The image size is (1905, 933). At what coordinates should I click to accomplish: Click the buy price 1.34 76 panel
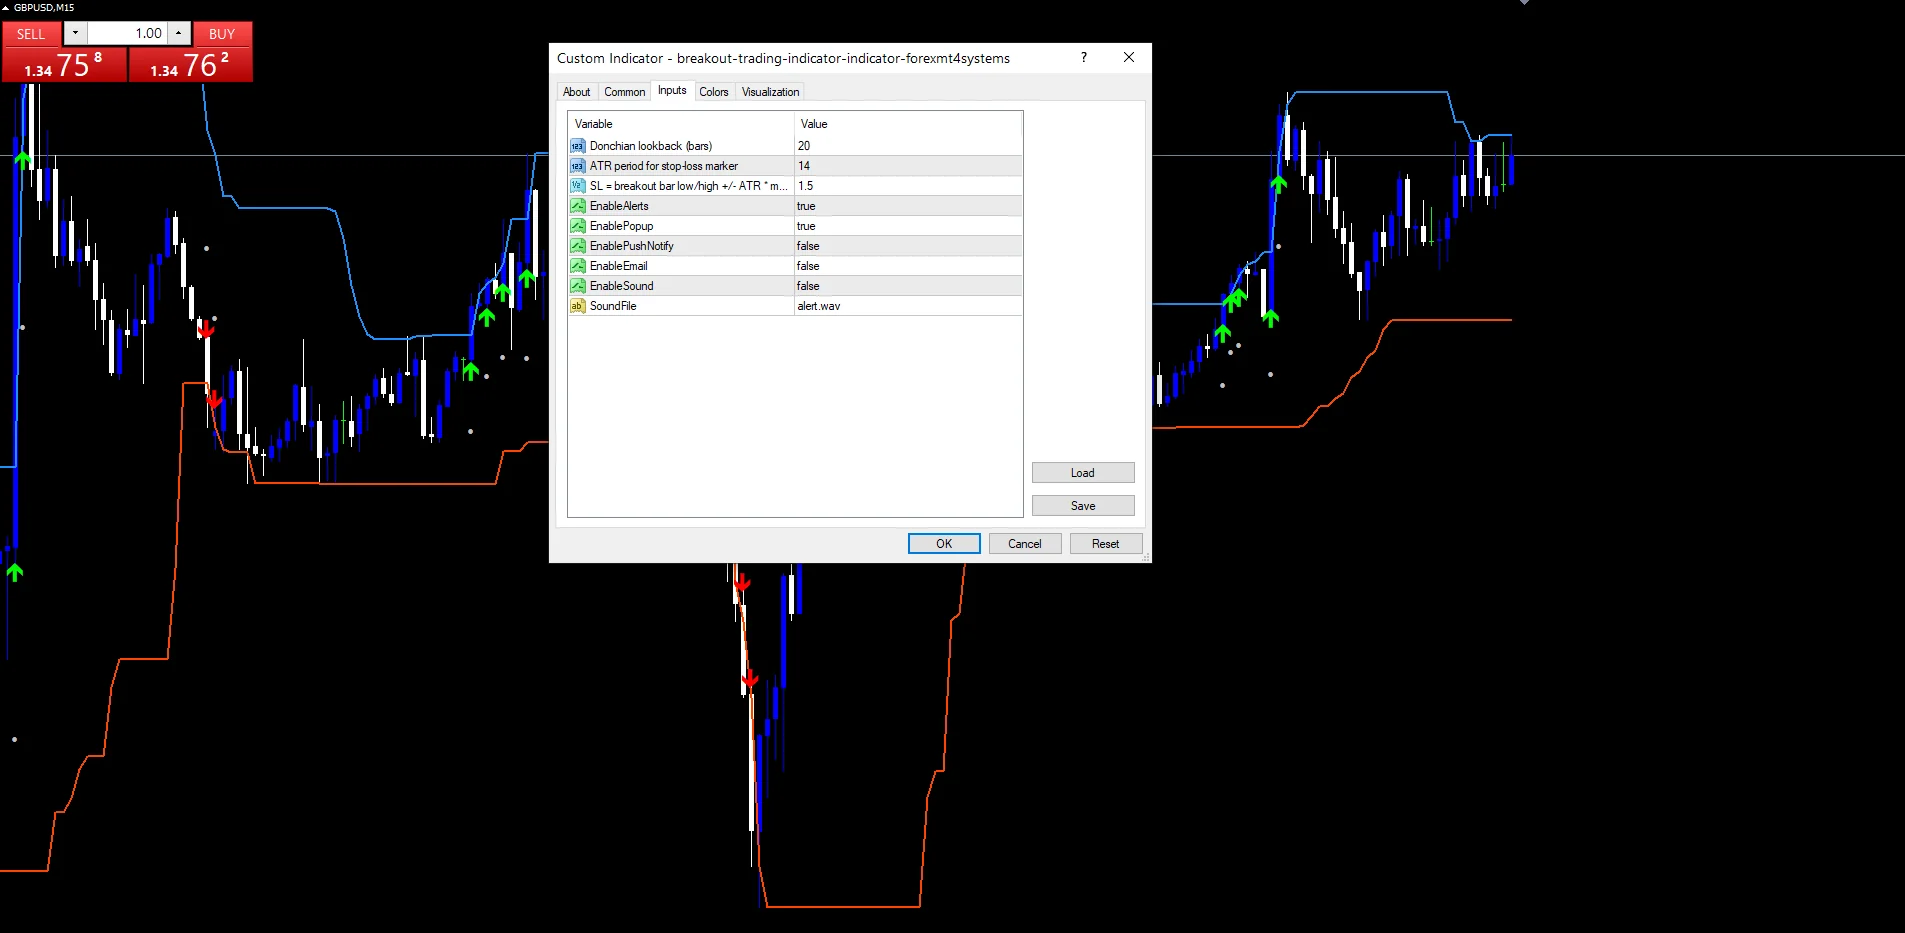pos(190,65)
